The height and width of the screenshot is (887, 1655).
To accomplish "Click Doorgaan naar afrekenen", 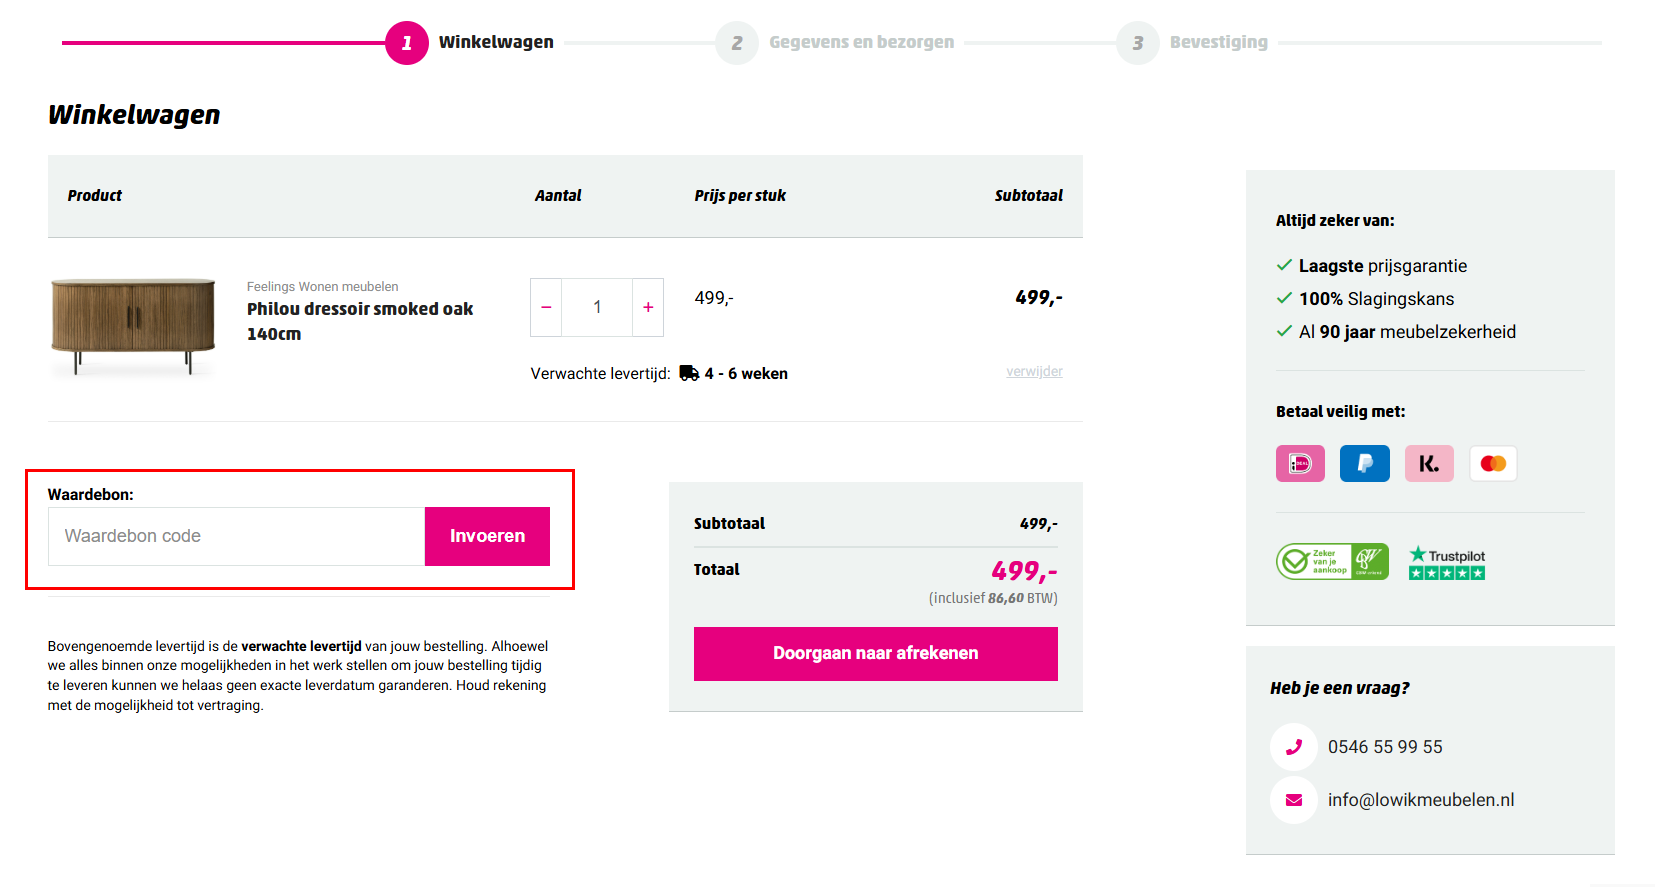I will 875,653.
